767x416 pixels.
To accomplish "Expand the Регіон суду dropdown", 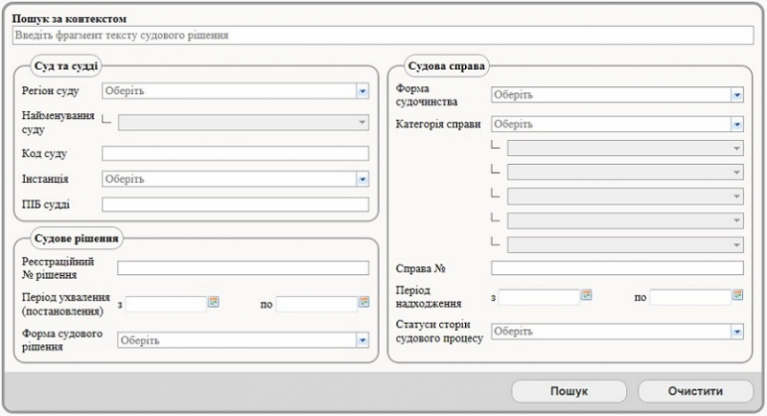I will click(x=362, y=91).
